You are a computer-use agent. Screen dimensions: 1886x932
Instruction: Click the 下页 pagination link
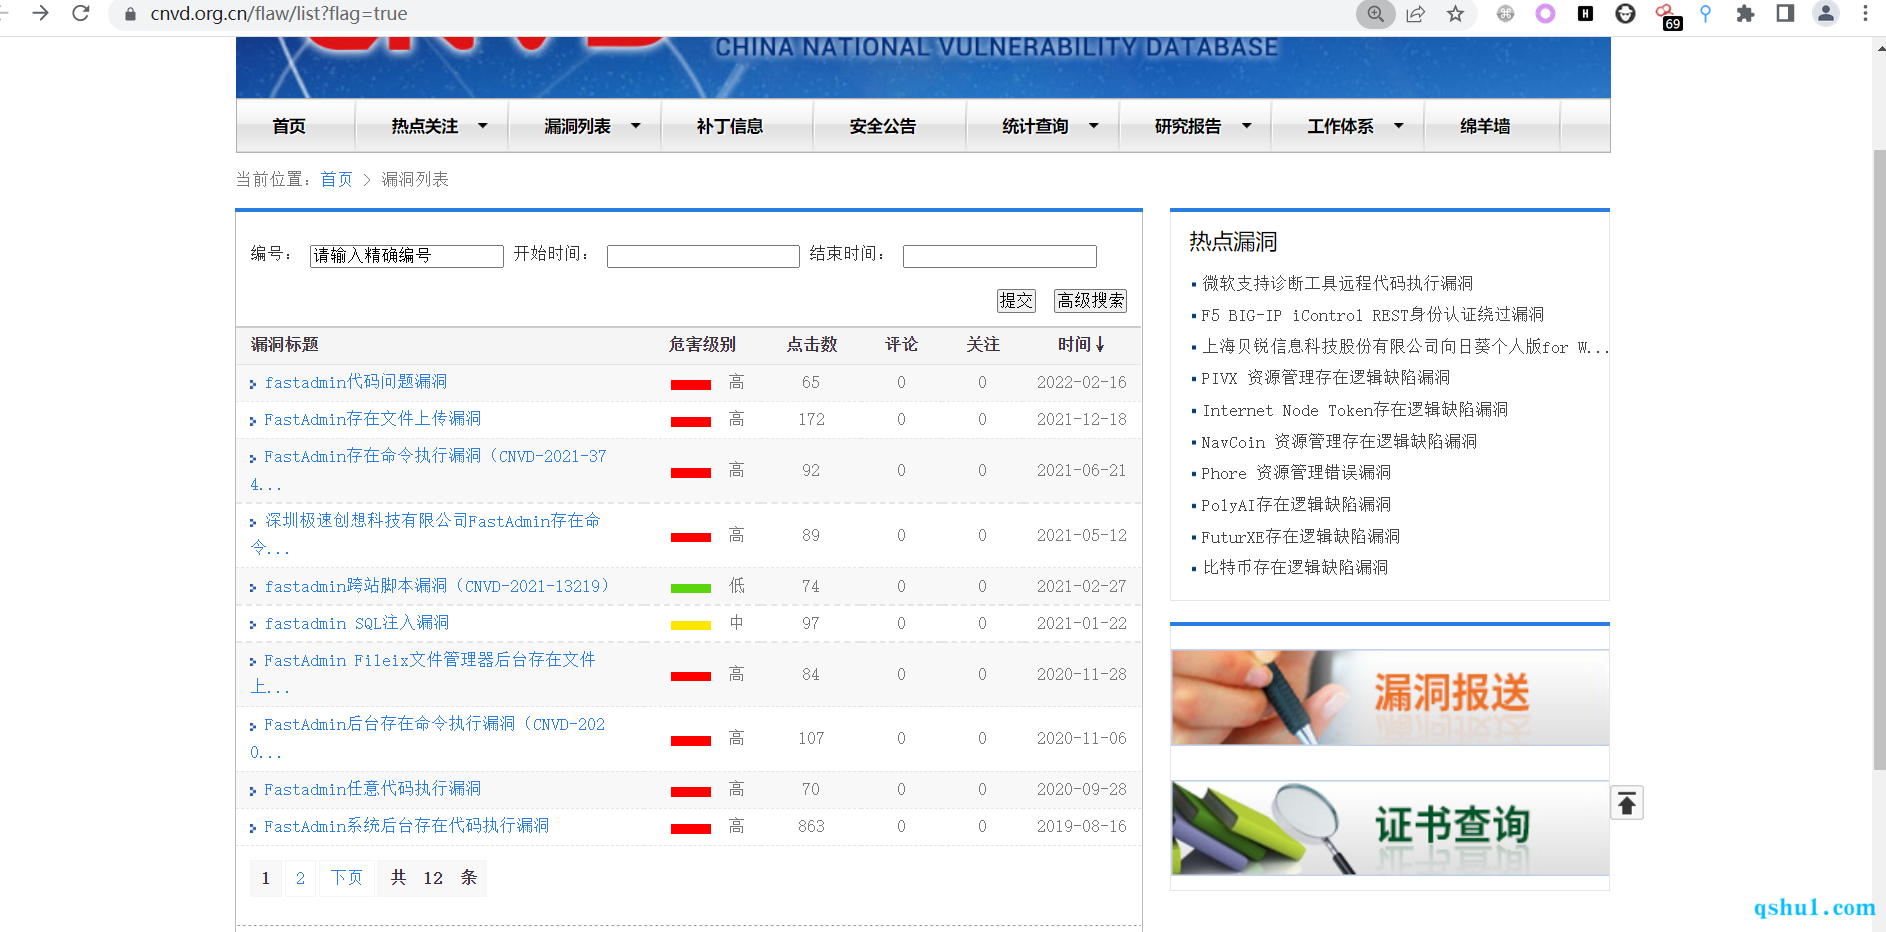click(x=347, y=878)
